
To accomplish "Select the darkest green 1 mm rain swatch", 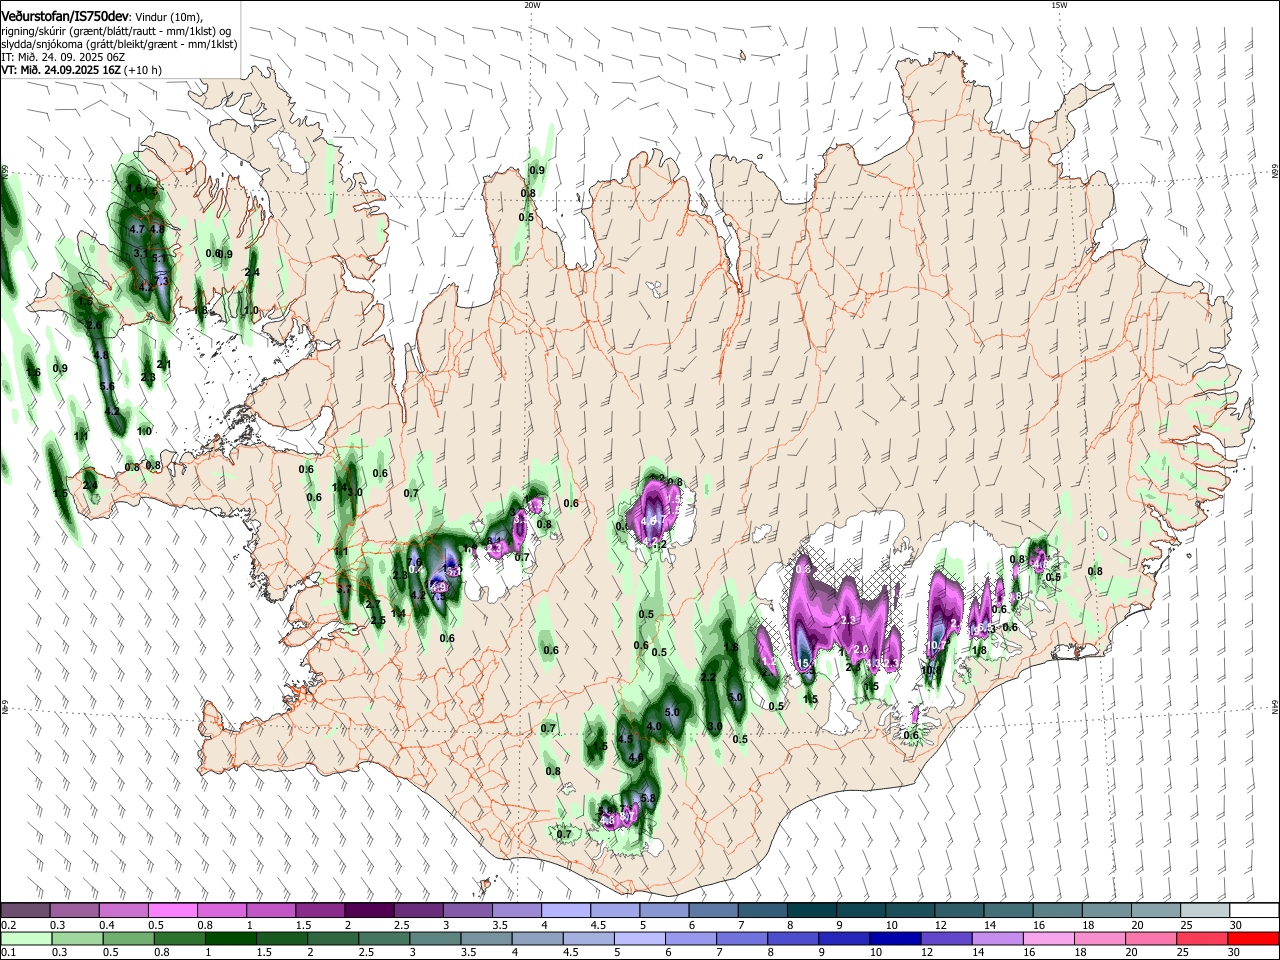I will (x=232, y=938).
